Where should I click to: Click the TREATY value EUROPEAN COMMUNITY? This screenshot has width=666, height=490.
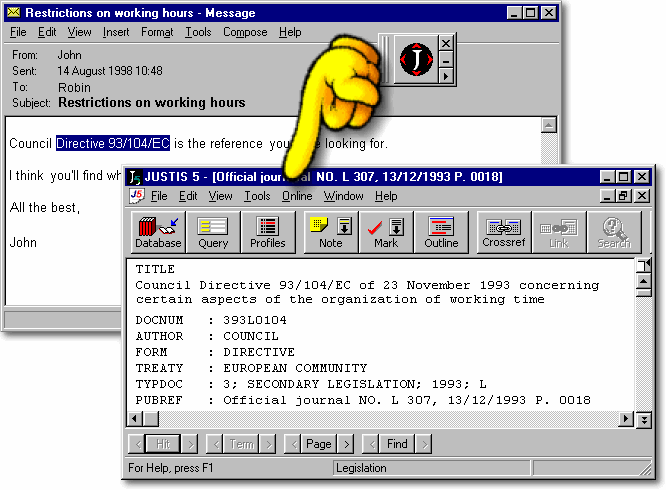[295, 368]
